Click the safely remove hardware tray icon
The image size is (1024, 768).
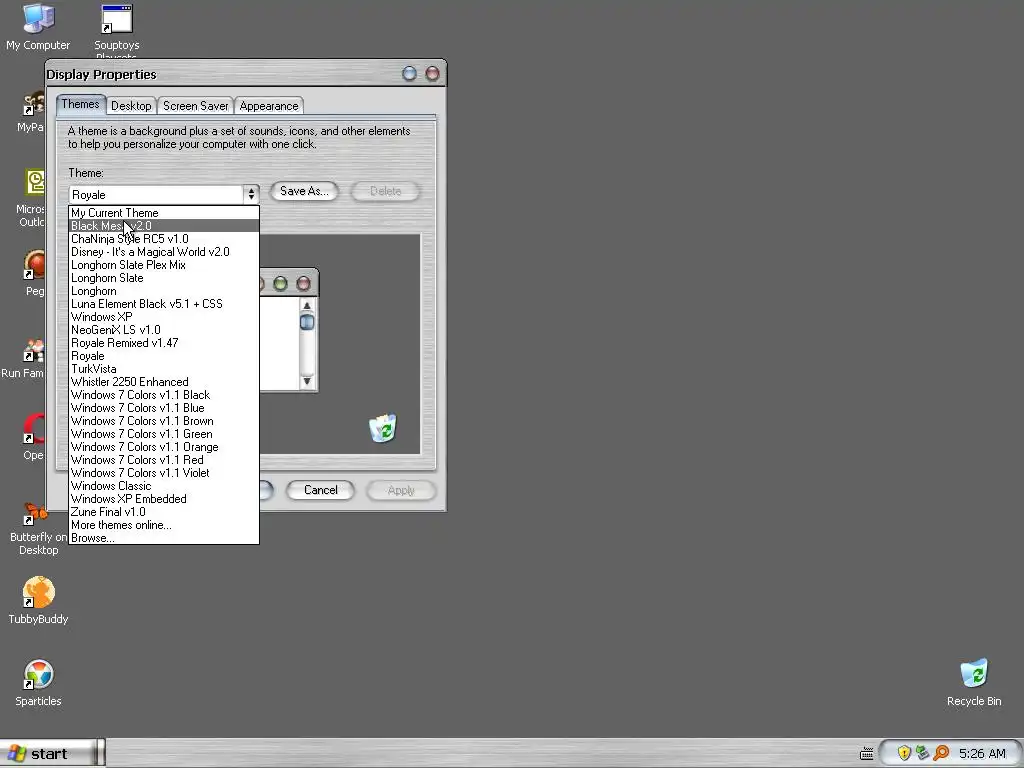click(x=922, y=753)
